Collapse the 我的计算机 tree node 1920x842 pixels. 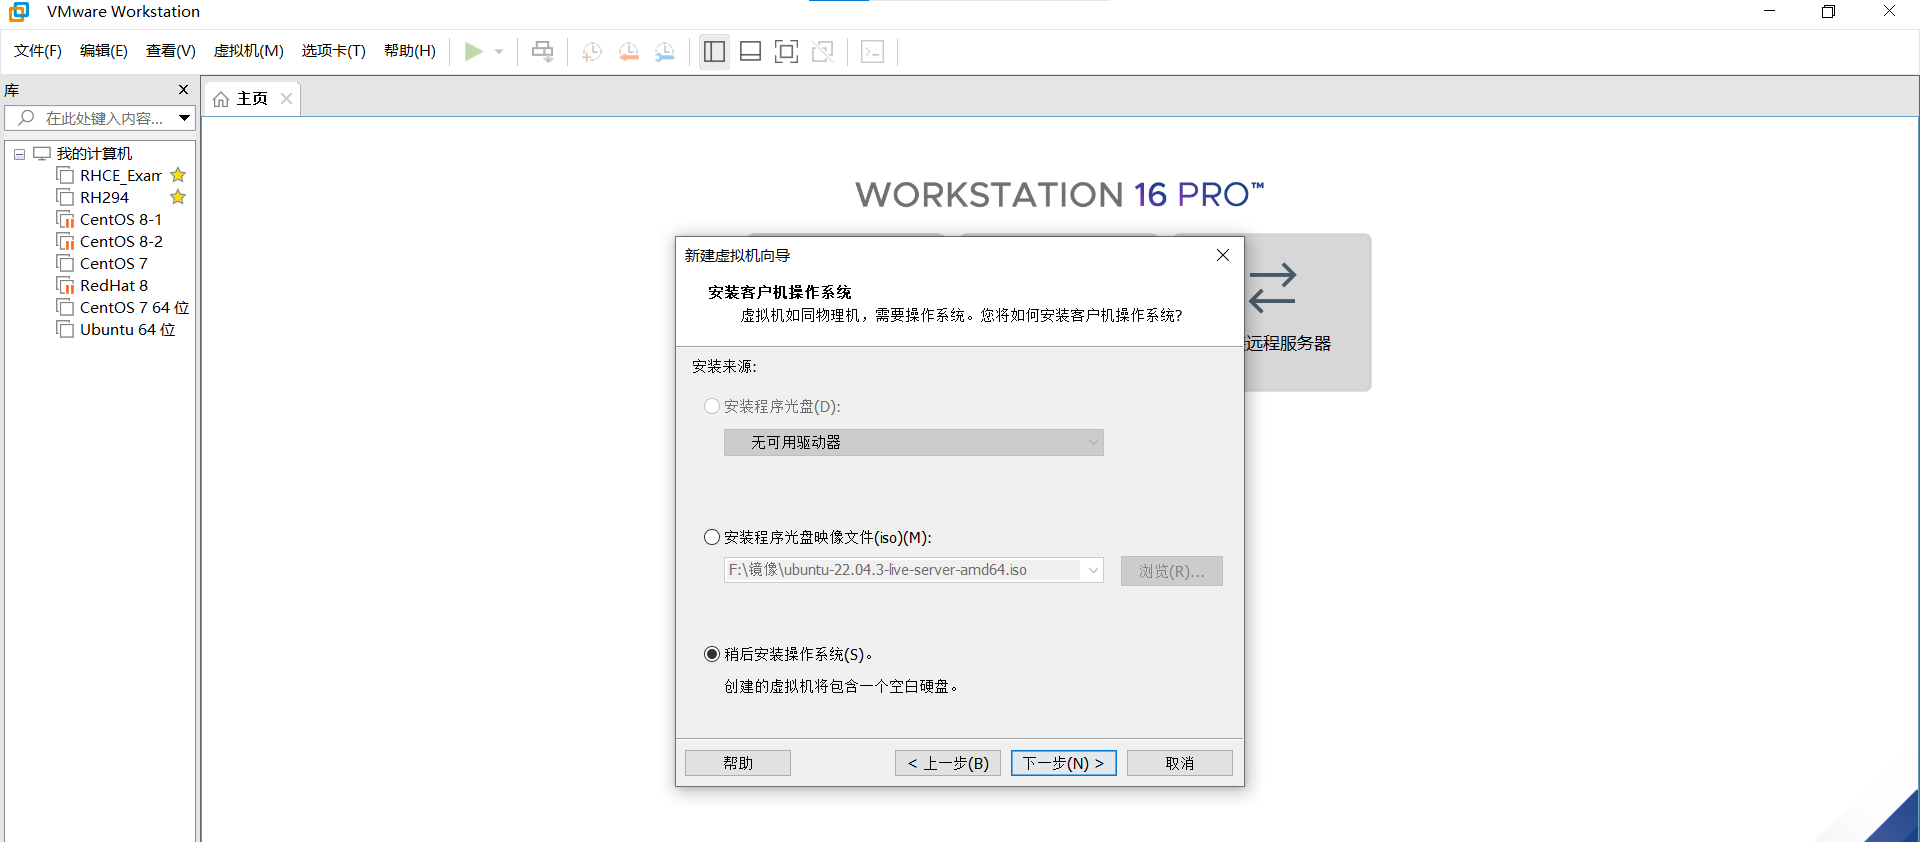click(x=19, y=154)
